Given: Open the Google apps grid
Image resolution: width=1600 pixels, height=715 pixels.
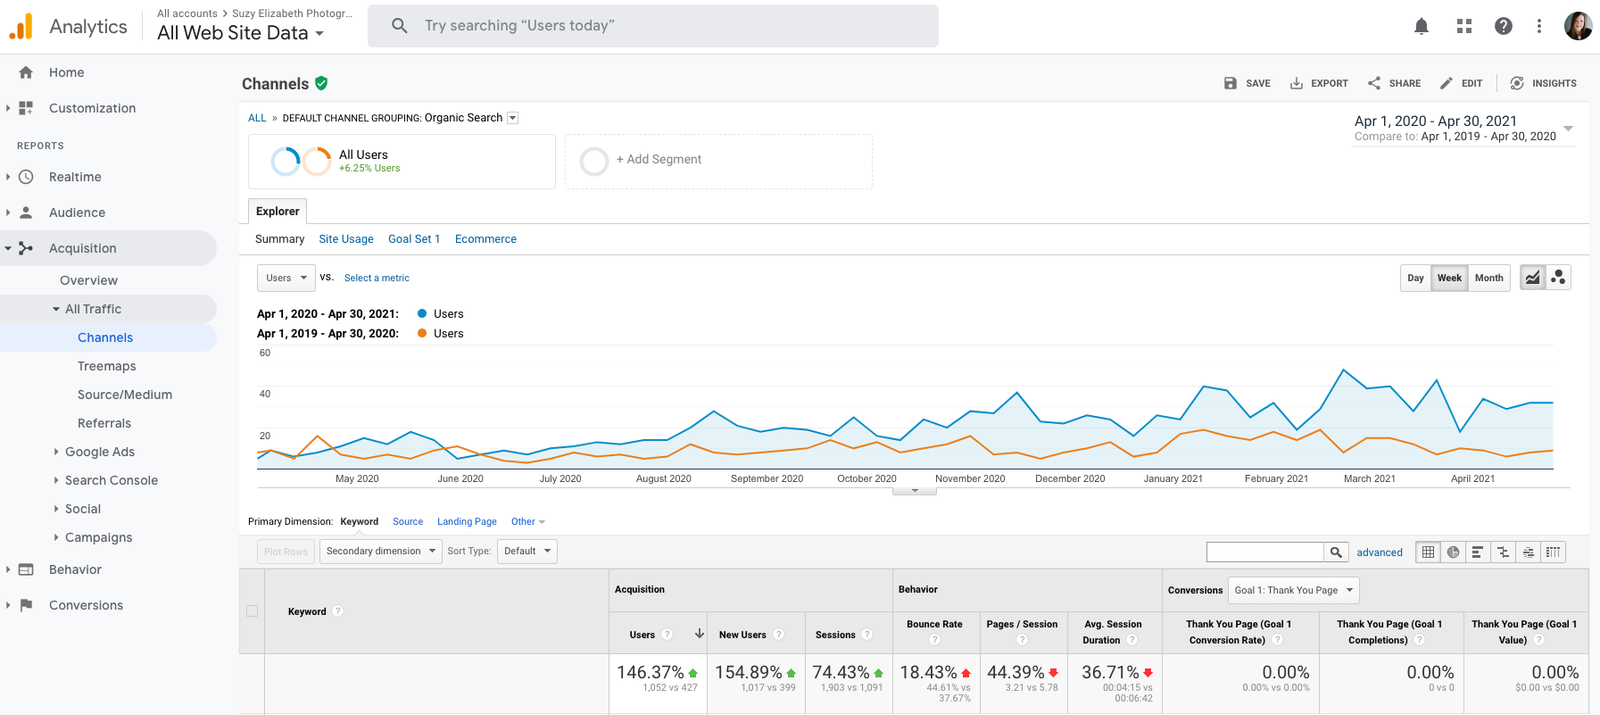Looking at the screenshot, I should (x=1464, y=27).
